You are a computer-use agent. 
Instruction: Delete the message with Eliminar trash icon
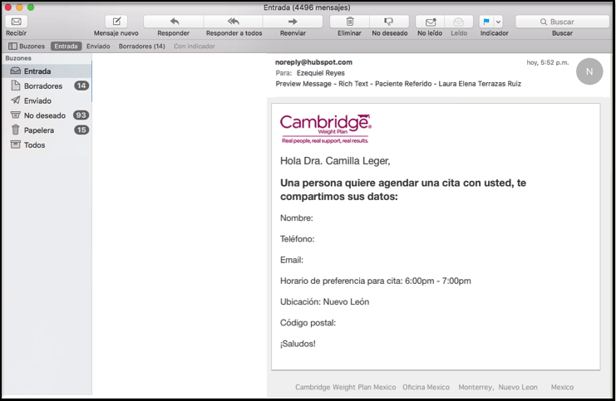click(x=350, y=22)
